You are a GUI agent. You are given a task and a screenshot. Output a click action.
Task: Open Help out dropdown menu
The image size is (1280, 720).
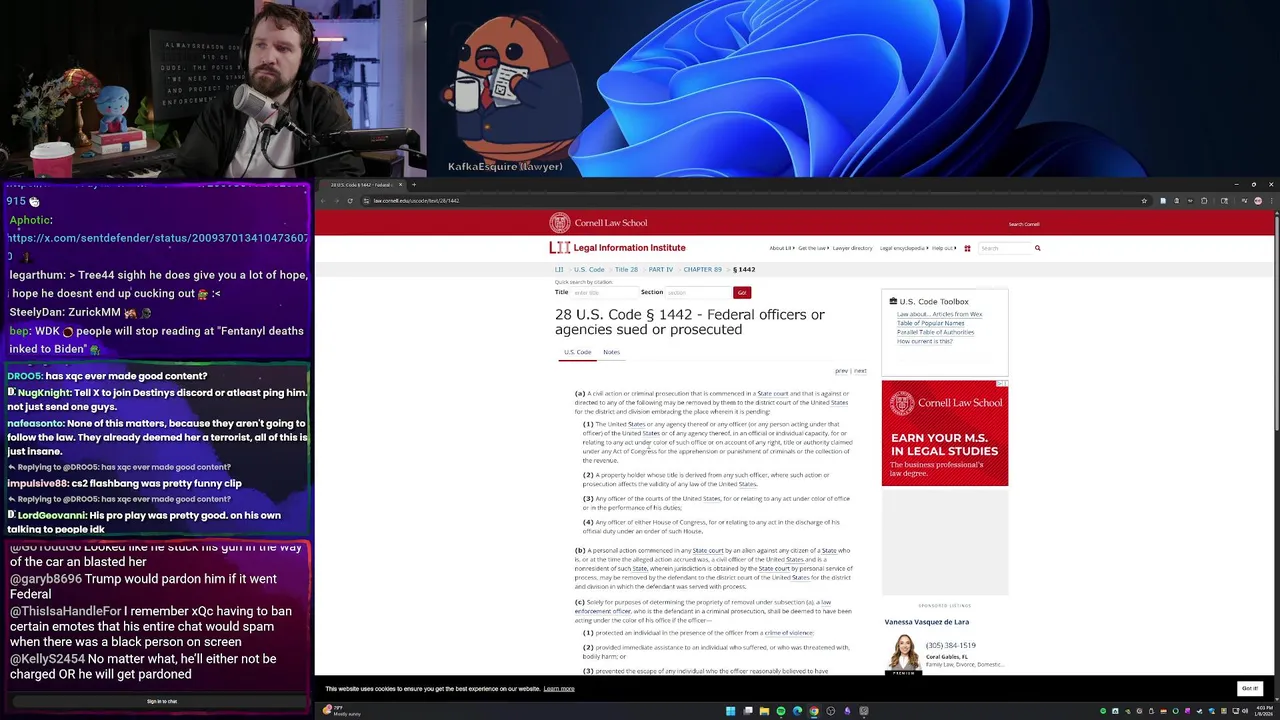[944, 248]
